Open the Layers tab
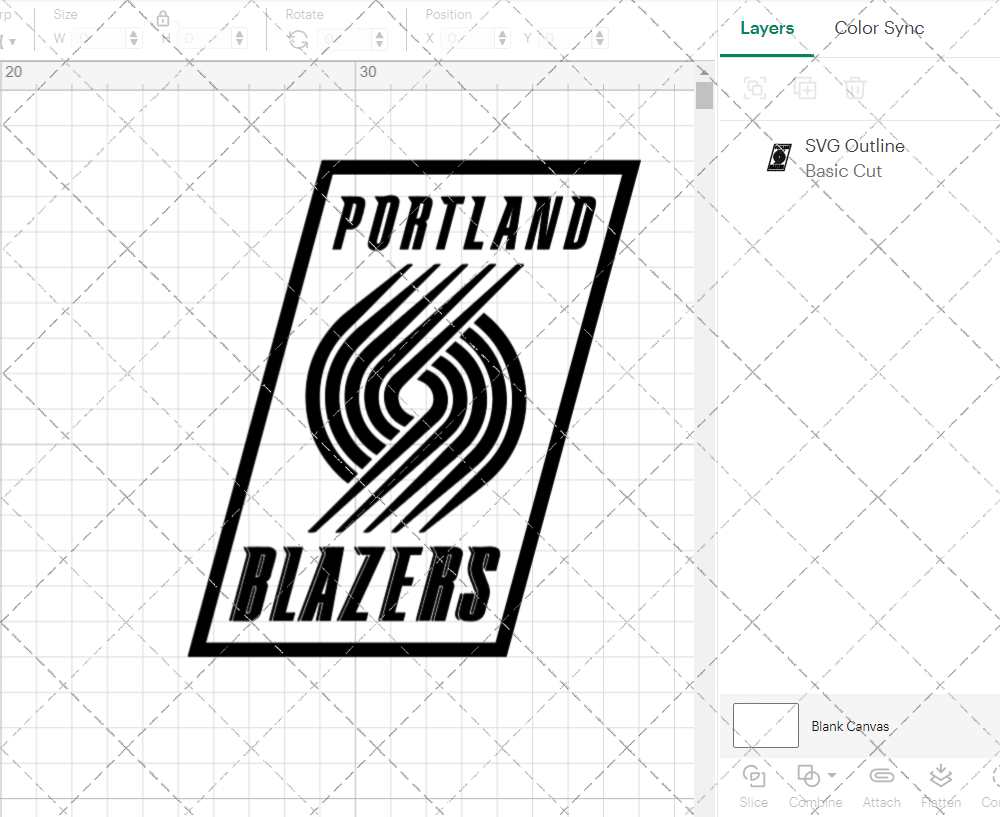 [766, 28]
